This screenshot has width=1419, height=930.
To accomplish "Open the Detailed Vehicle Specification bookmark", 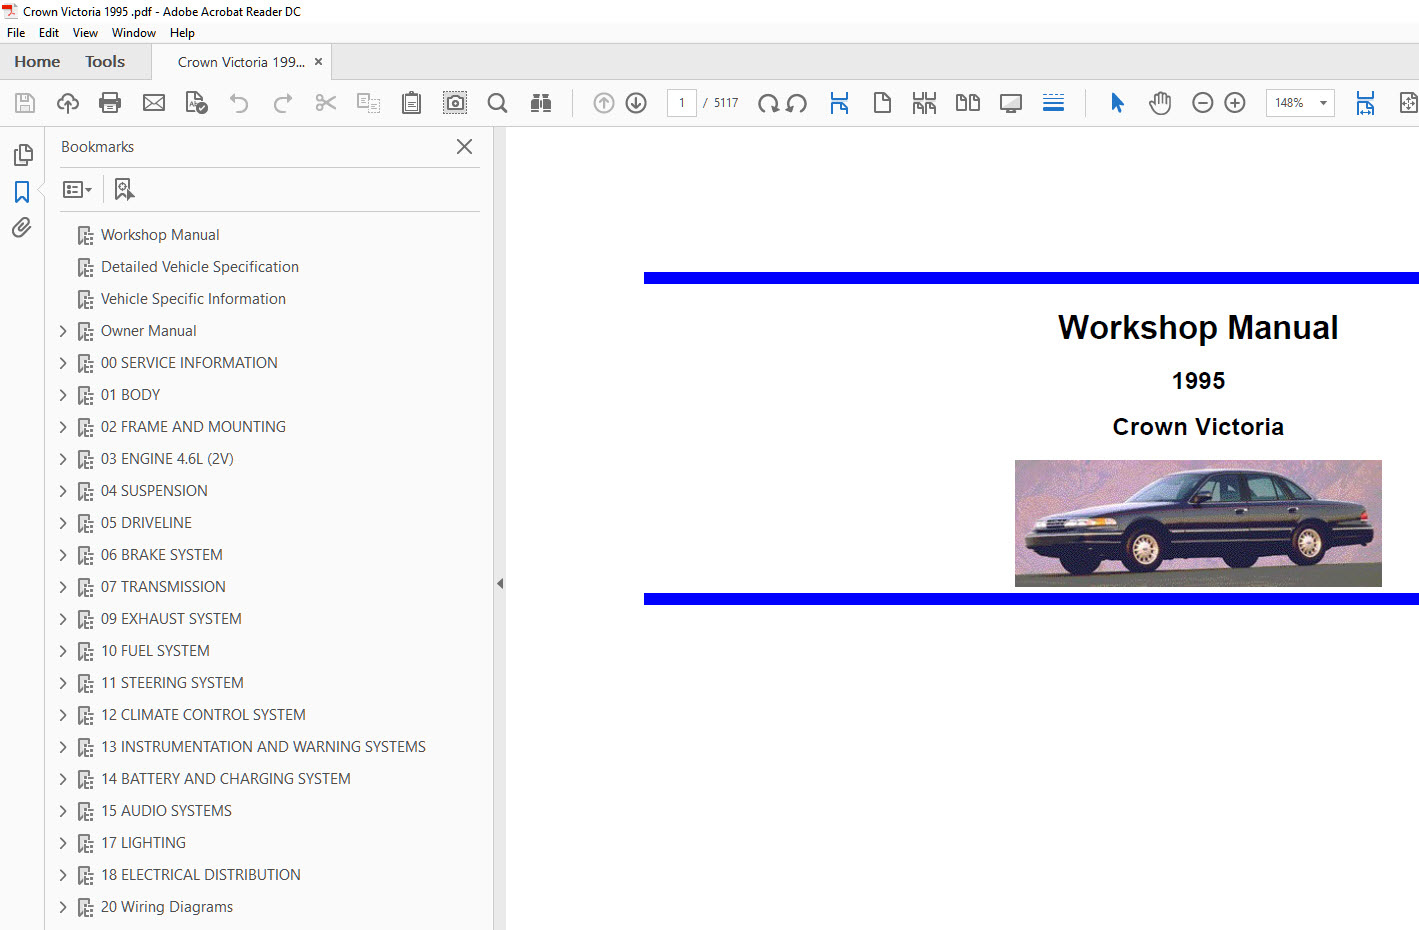I will (x=199, y=267).
